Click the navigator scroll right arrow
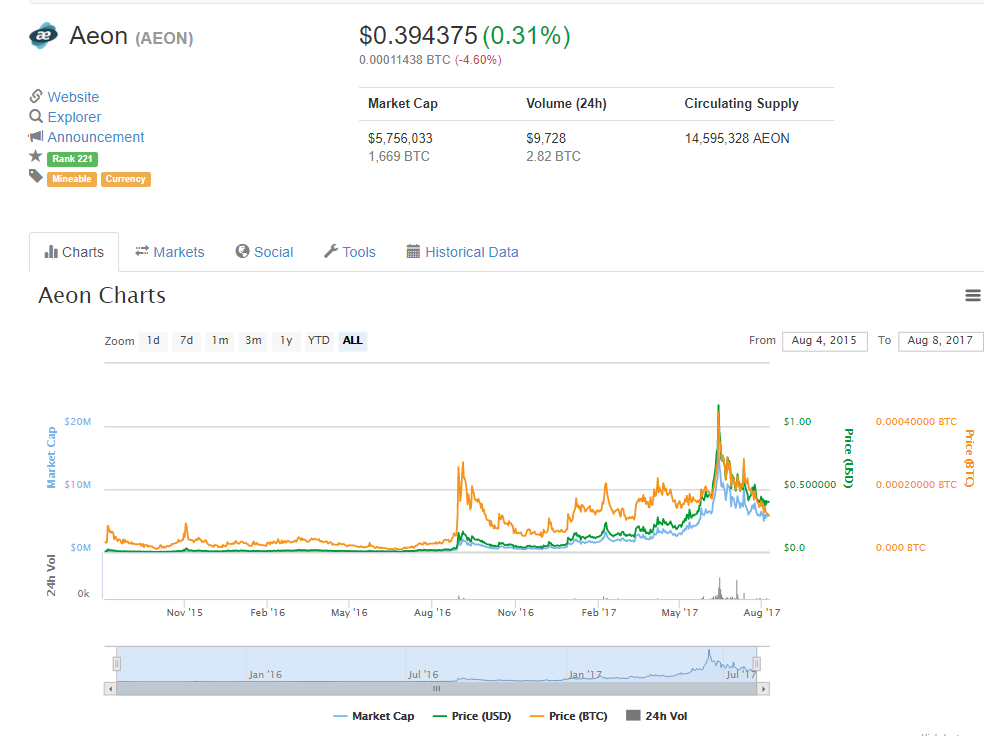Image resolution: width=984 pixels, height=736 pixels. pos(764,689)
